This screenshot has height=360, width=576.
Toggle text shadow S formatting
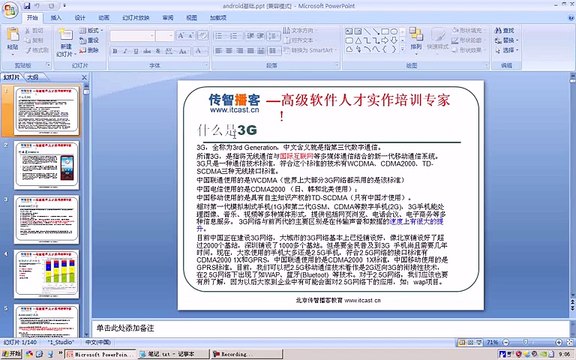pyautogui.click(x=158, y=51)
